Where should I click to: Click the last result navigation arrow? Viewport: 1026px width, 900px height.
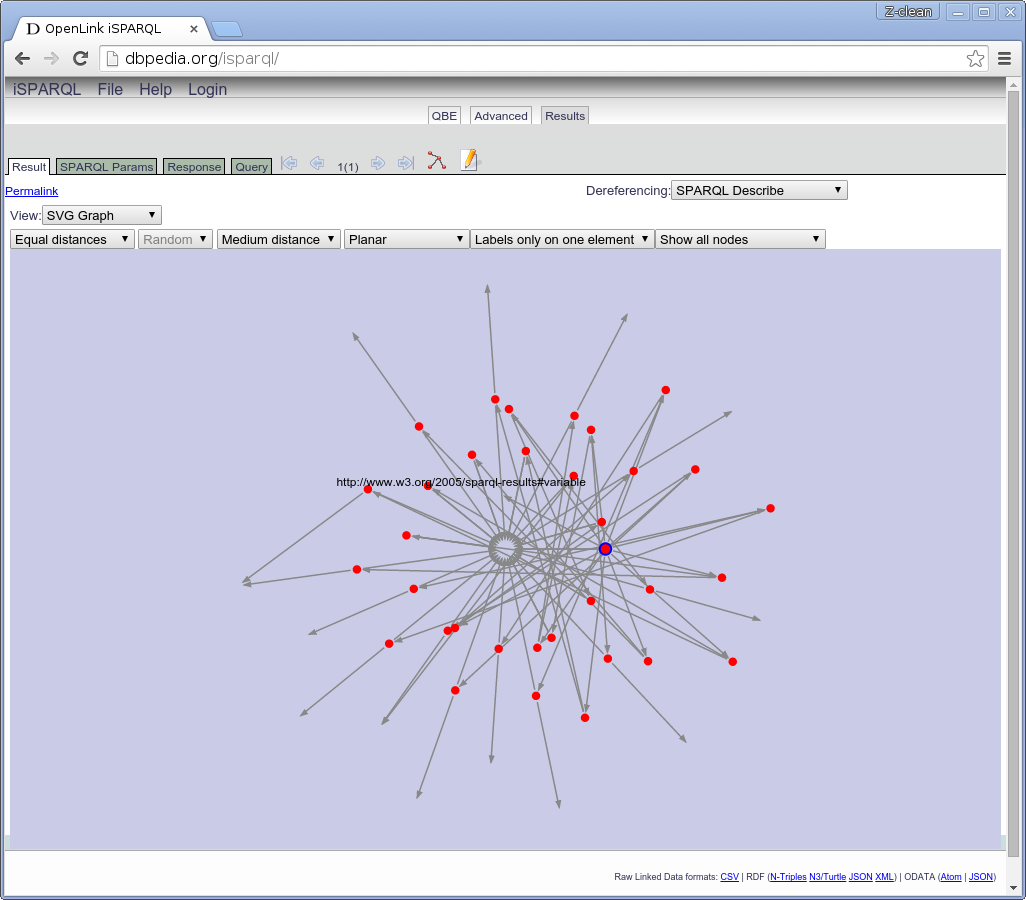(406, 163)
